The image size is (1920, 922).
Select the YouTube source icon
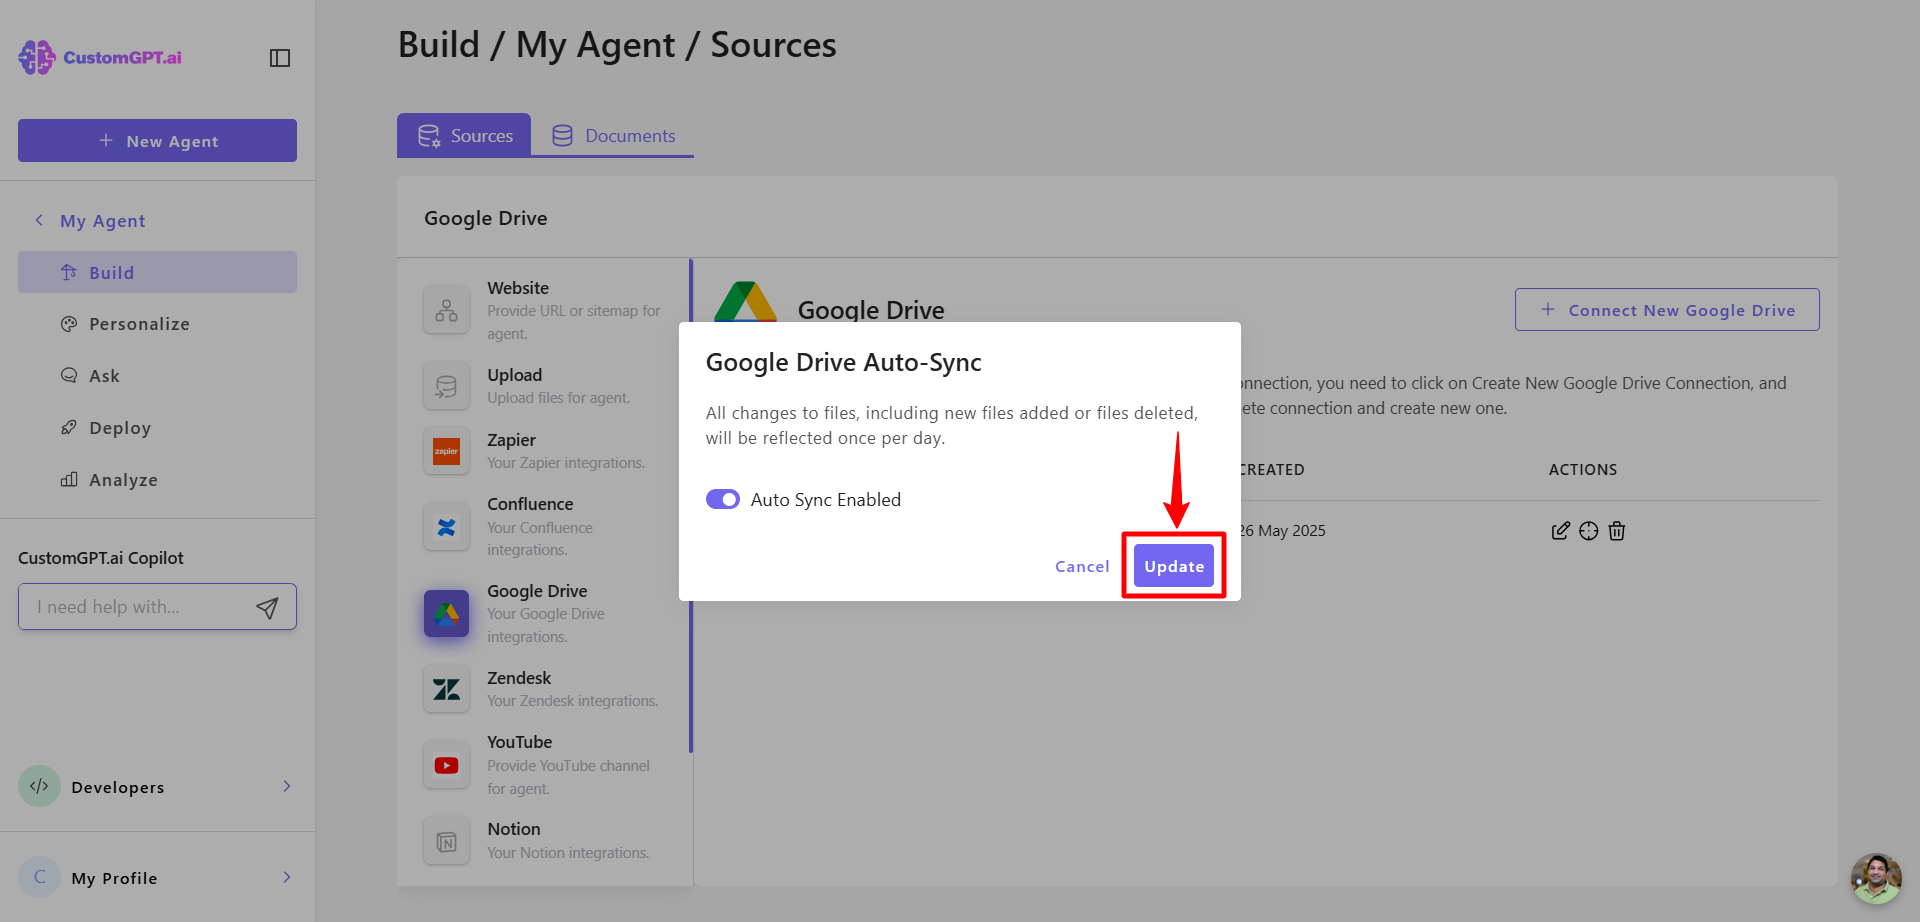point(446,765)
